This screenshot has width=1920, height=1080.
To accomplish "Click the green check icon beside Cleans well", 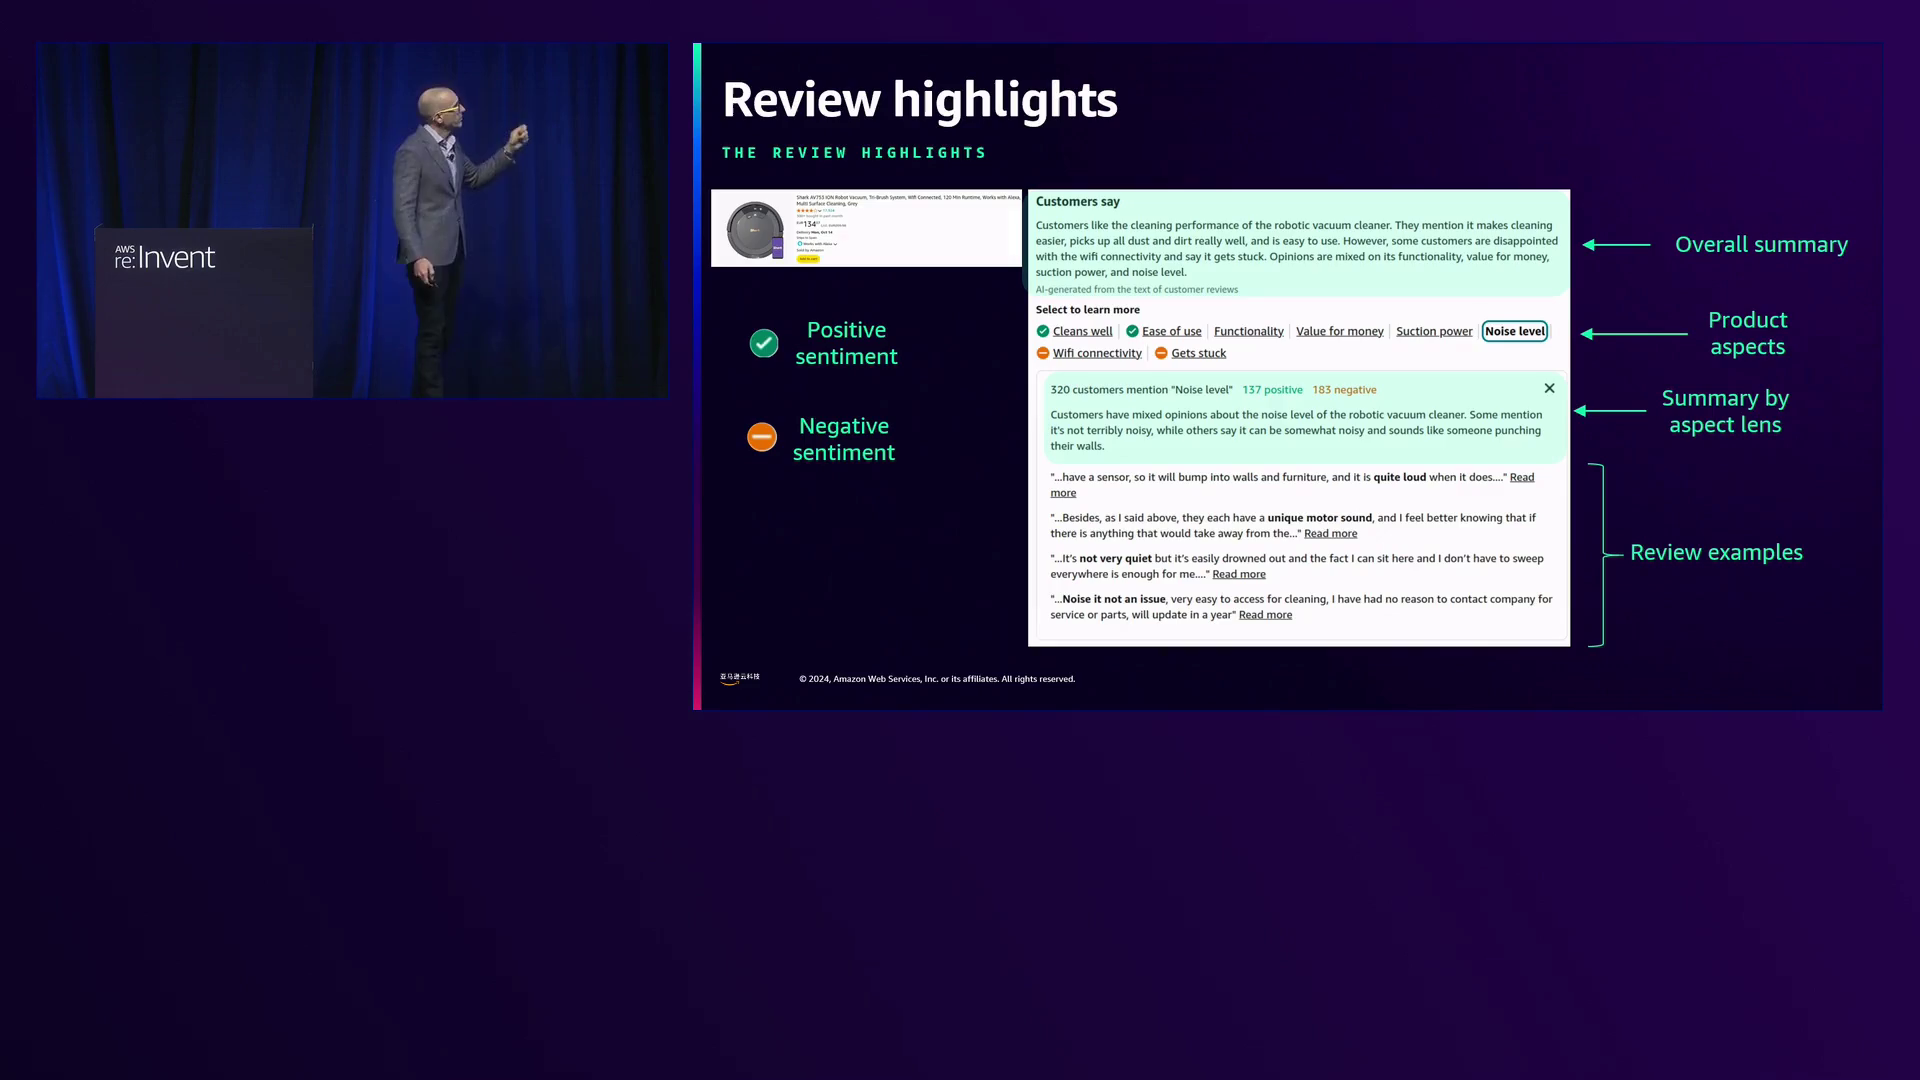I will 1043,331.
